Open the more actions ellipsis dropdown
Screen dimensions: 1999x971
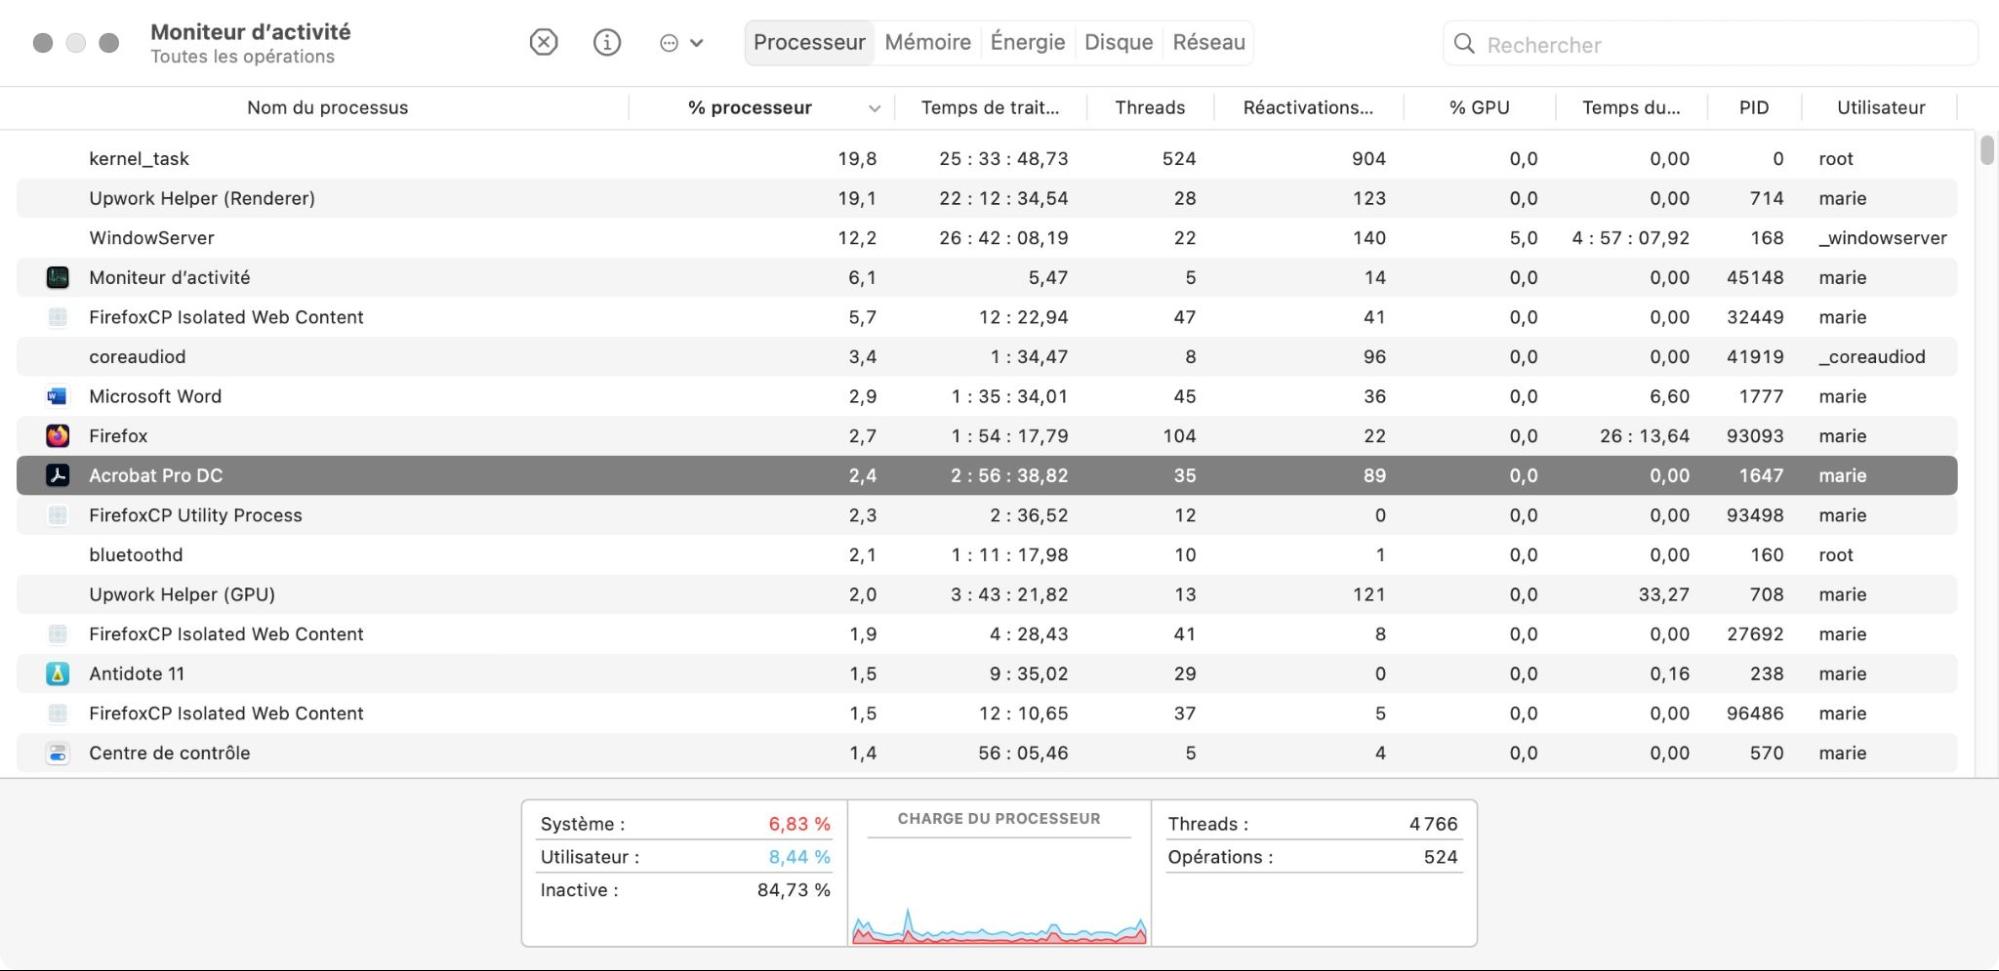[681, 43]
